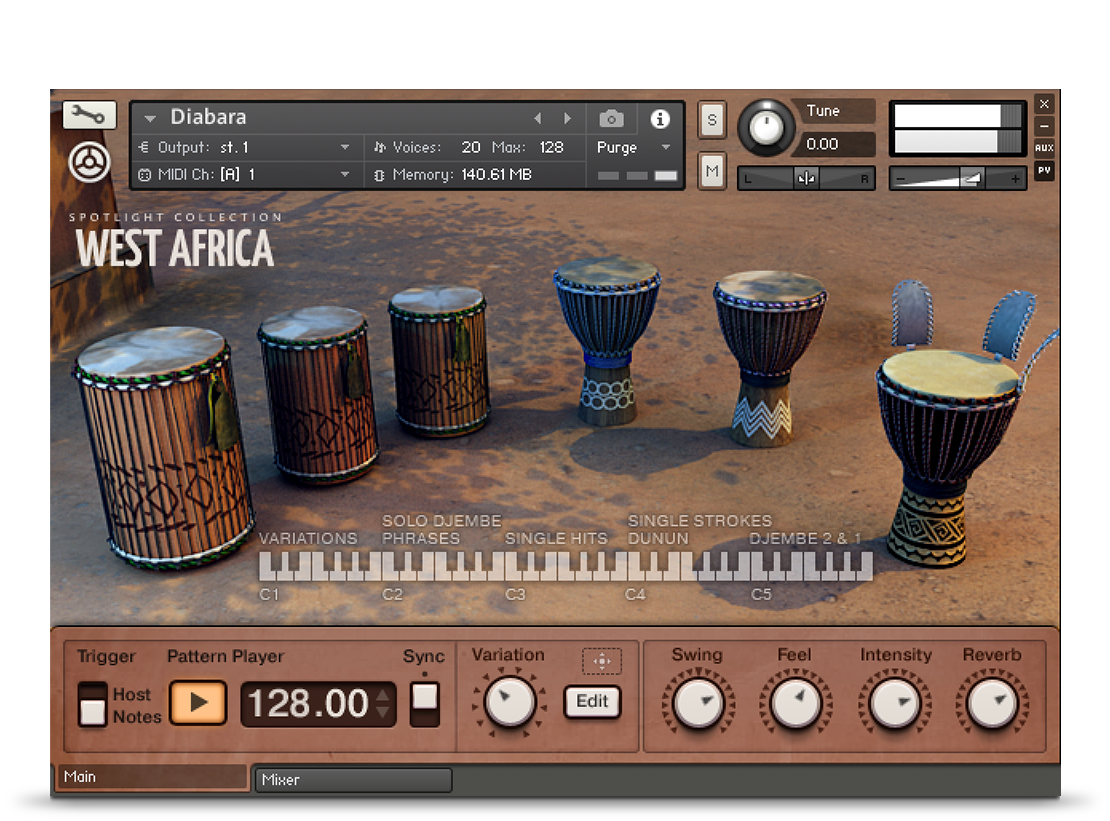This screenshot has width=1110, height=821.
Task: Click the SOLO DJEMBE PHRASES label
Action: click(441, 529)
